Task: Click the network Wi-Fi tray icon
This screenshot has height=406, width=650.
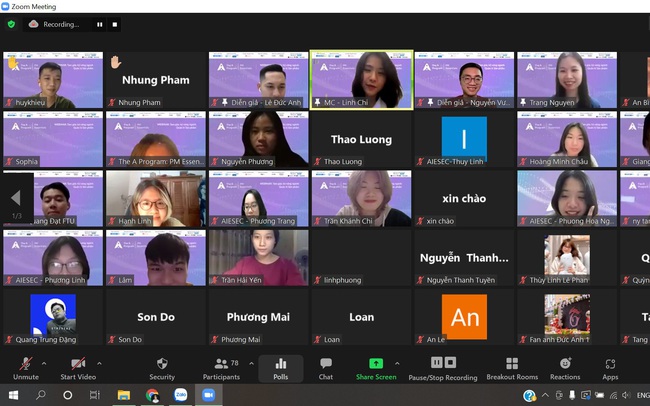Action: point(613,395)
